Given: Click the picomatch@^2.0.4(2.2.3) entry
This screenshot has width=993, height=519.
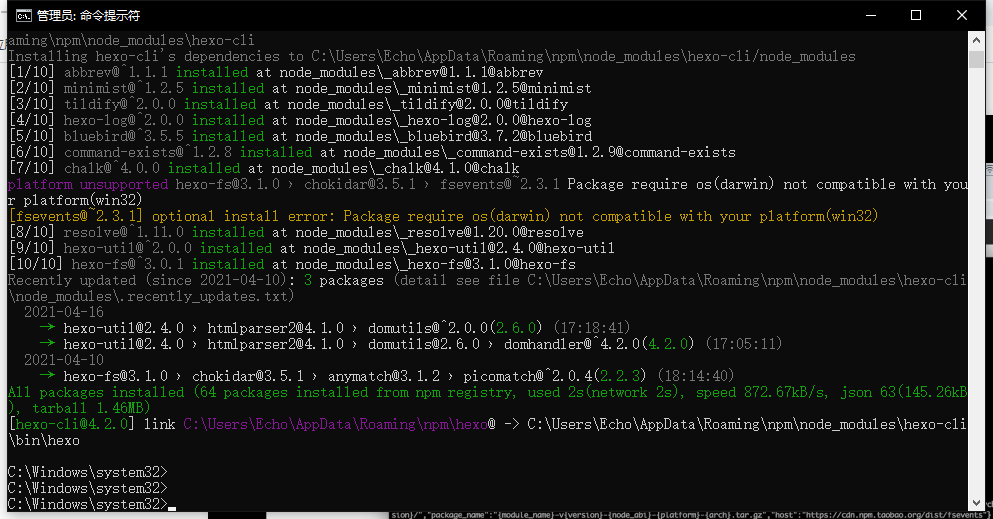Looking at the screenshot, I should pyautogui.click(x=555, y=376).
